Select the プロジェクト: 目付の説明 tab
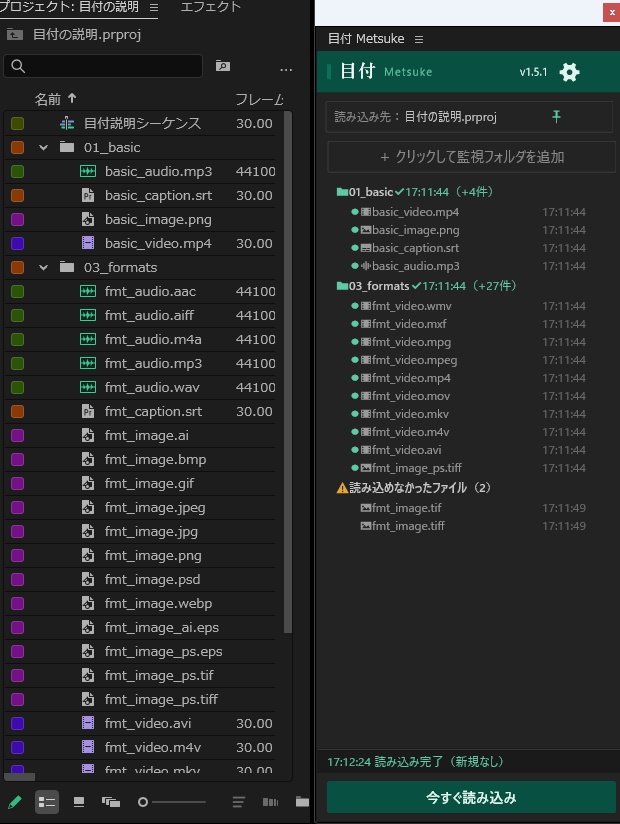620x824 pixels. (69, 7)
